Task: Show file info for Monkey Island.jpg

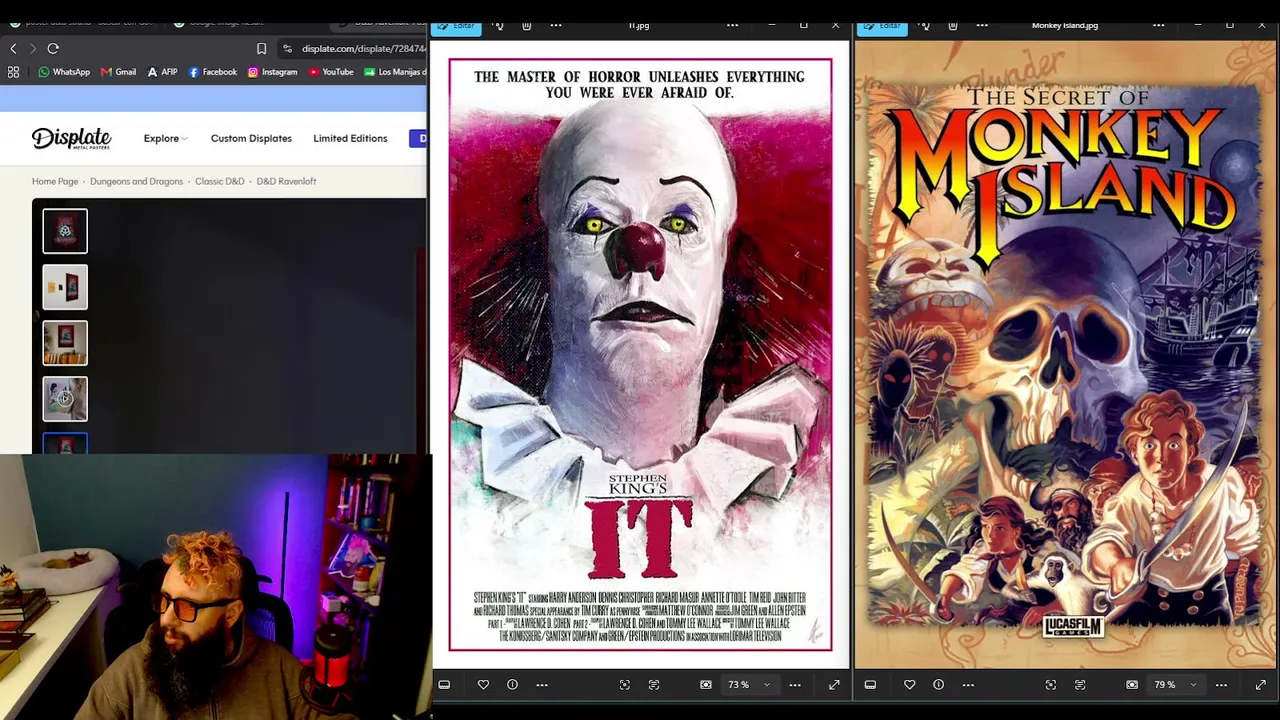Action: tap(938, 685)
